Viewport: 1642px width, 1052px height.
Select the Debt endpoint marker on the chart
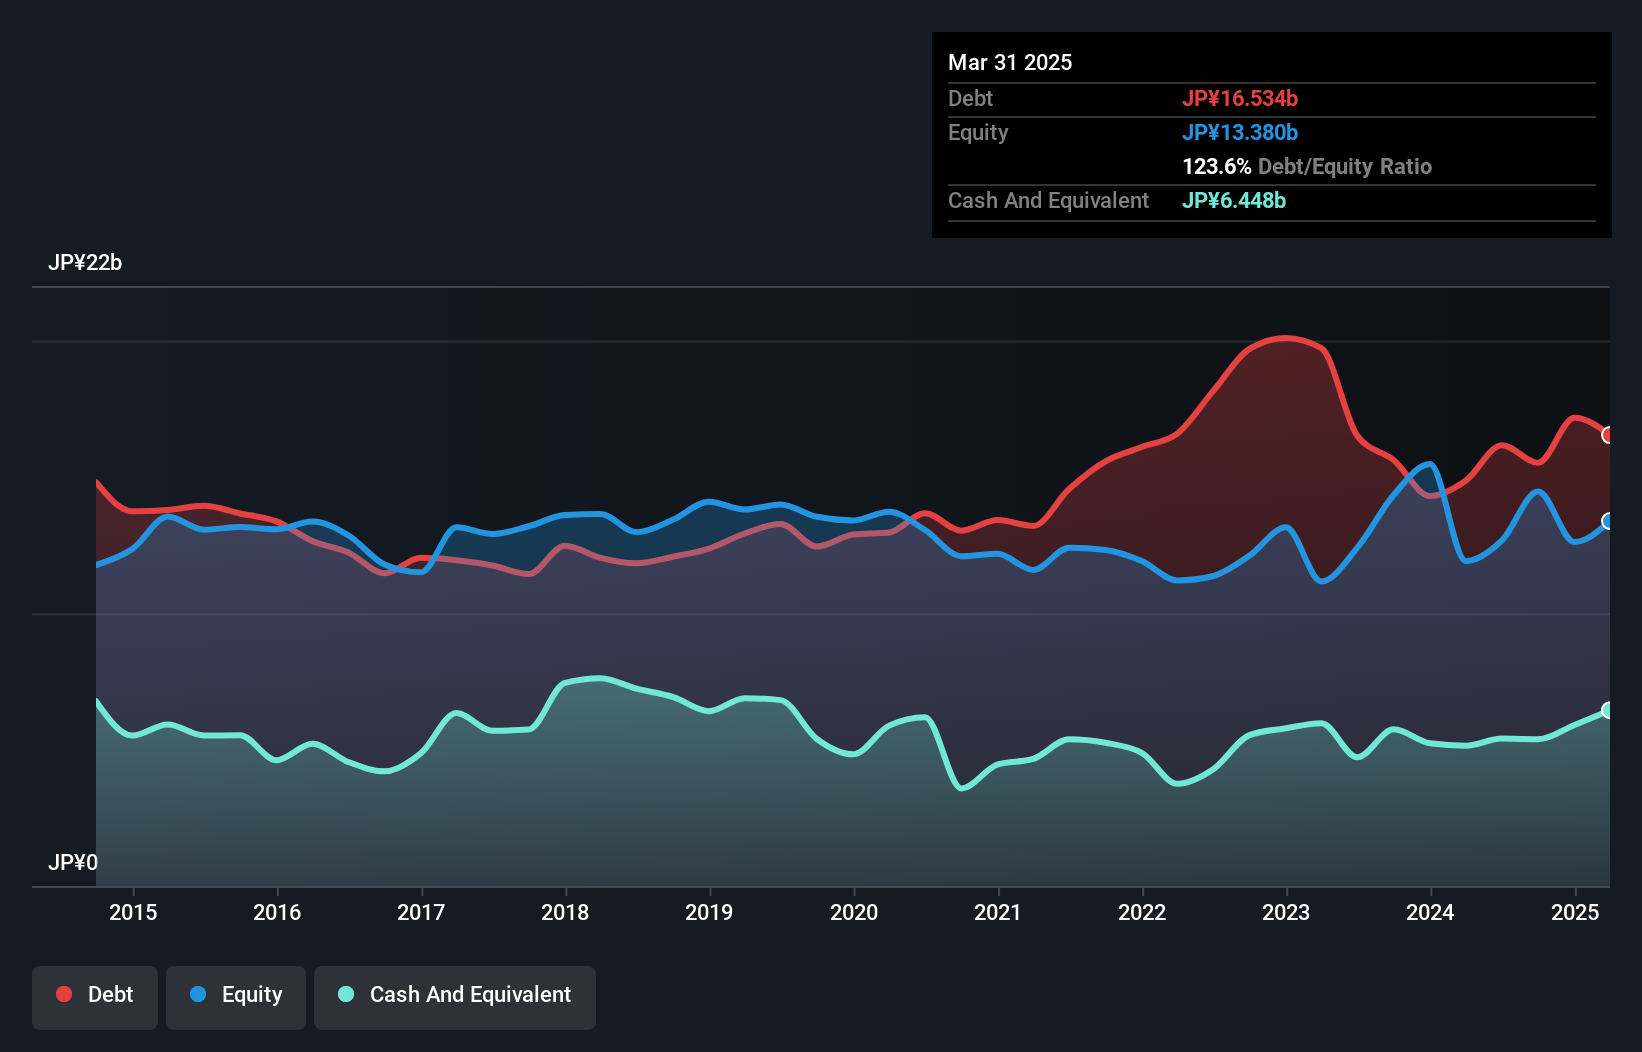point(1608,436)
